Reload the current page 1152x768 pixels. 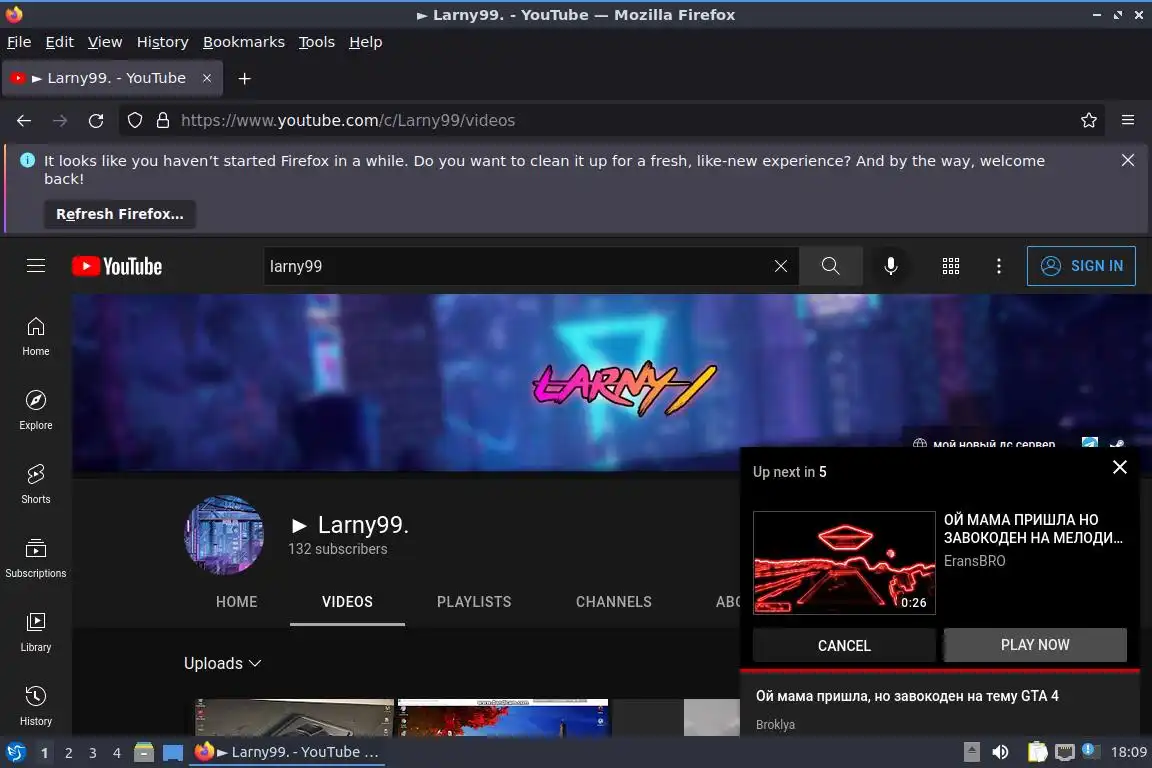click(96, 121)
